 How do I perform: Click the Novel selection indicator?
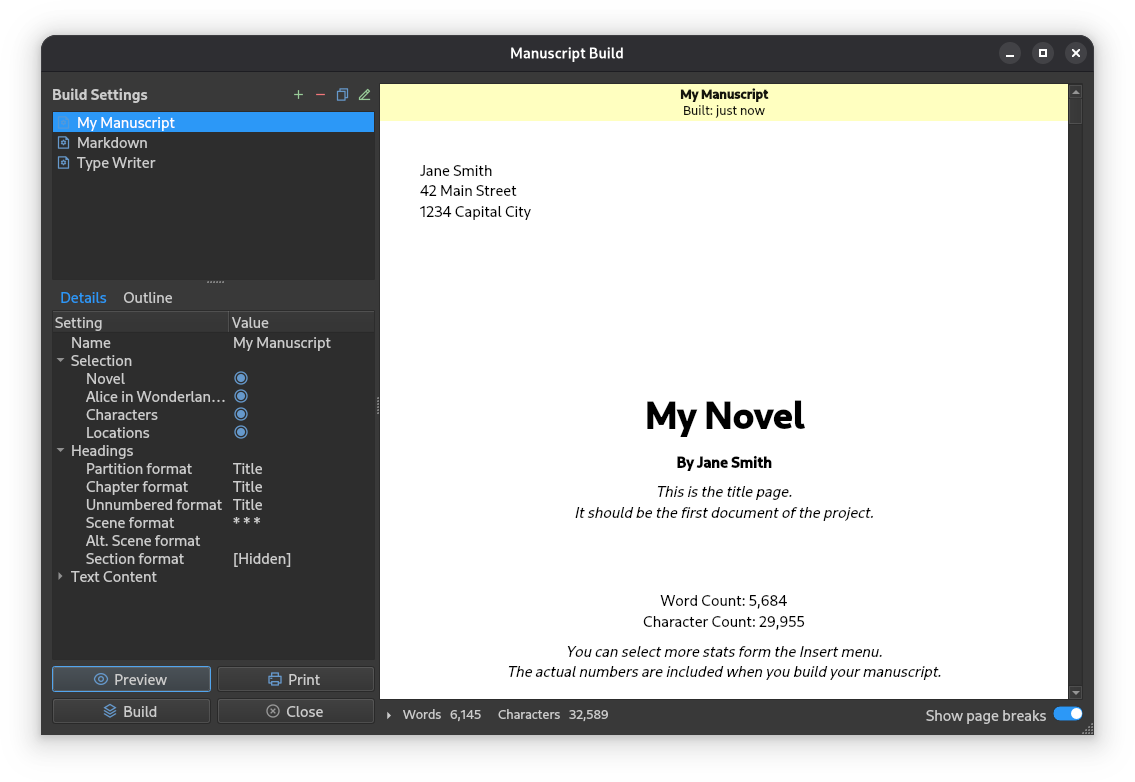[241, 378]
